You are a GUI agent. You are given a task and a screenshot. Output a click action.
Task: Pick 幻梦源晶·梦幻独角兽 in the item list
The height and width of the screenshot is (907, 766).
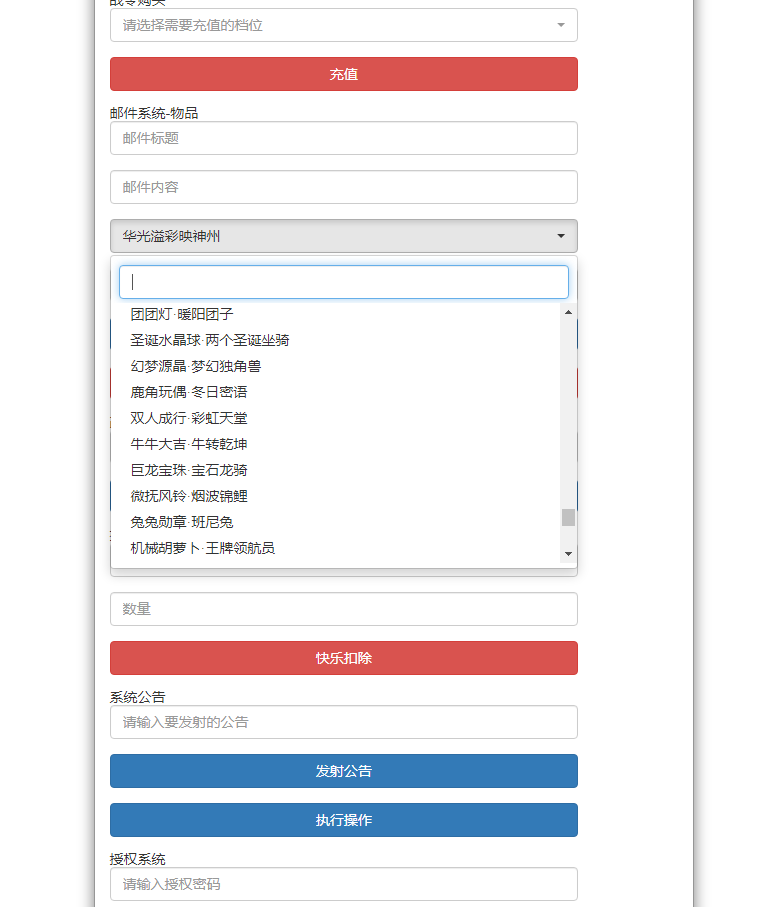pos(196,366)
